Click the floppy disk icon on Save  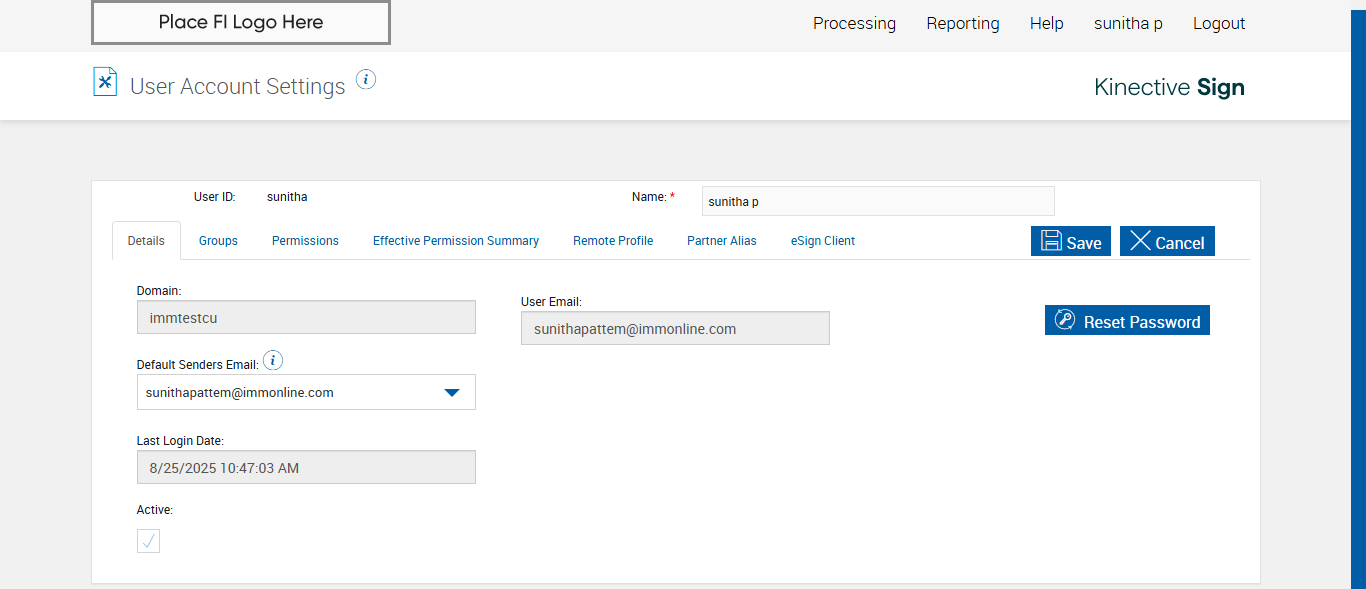click(1051, 240)
